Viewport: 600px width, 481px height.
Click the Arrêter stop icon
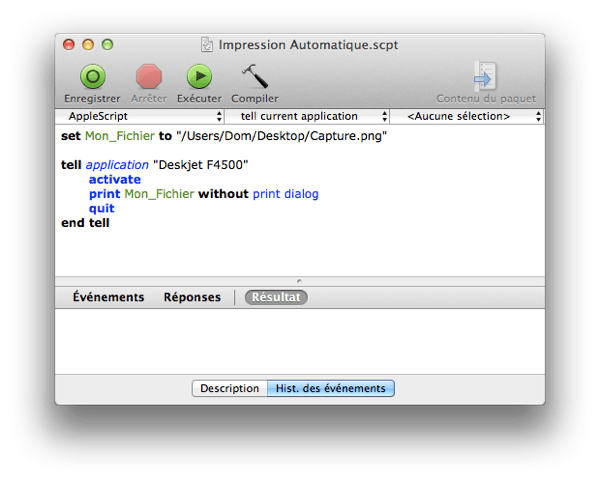point(149,77)
